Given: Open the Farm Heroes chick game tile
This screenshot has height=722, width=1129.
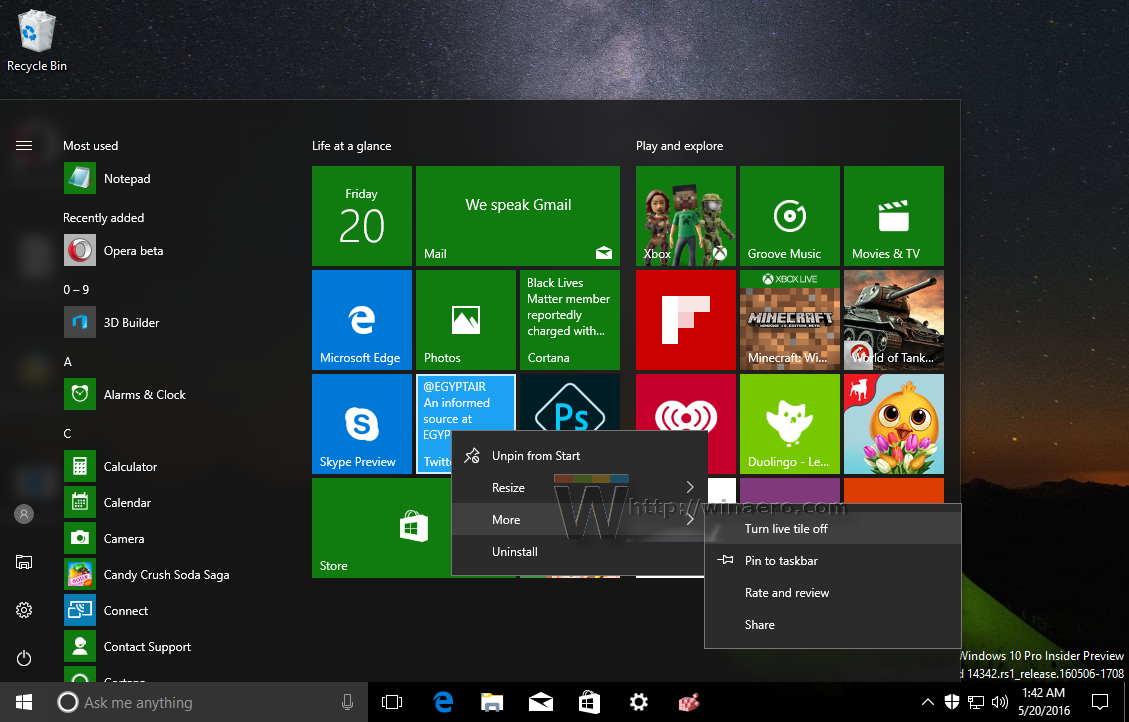Looking at the screenshot, I should (x=894, y=424).
